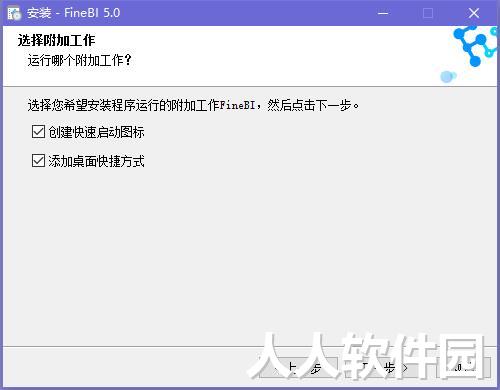The width and height of the screenshot is (500, 390).
Task: Click the 选择您希望安装程序运行的附加工作 instruction text
Action: click(x=193, y=105)
